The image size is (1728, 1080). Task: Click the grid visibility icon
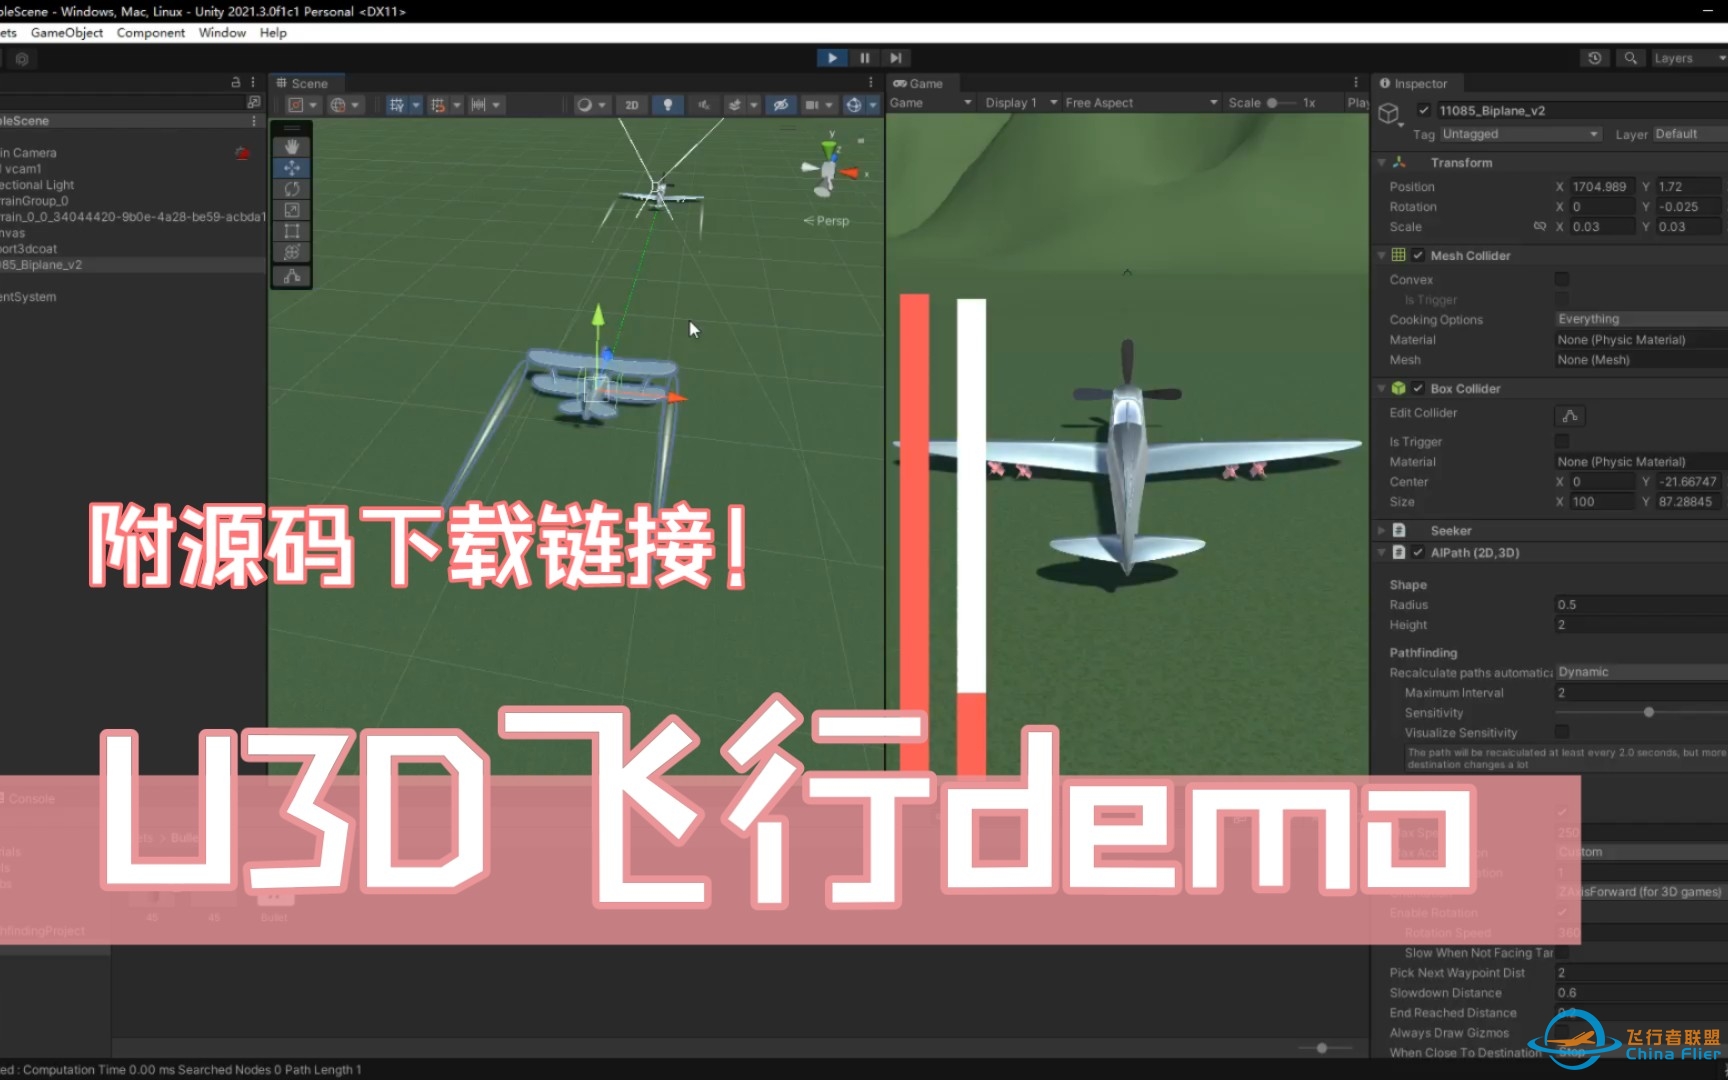tap(397, 105)
